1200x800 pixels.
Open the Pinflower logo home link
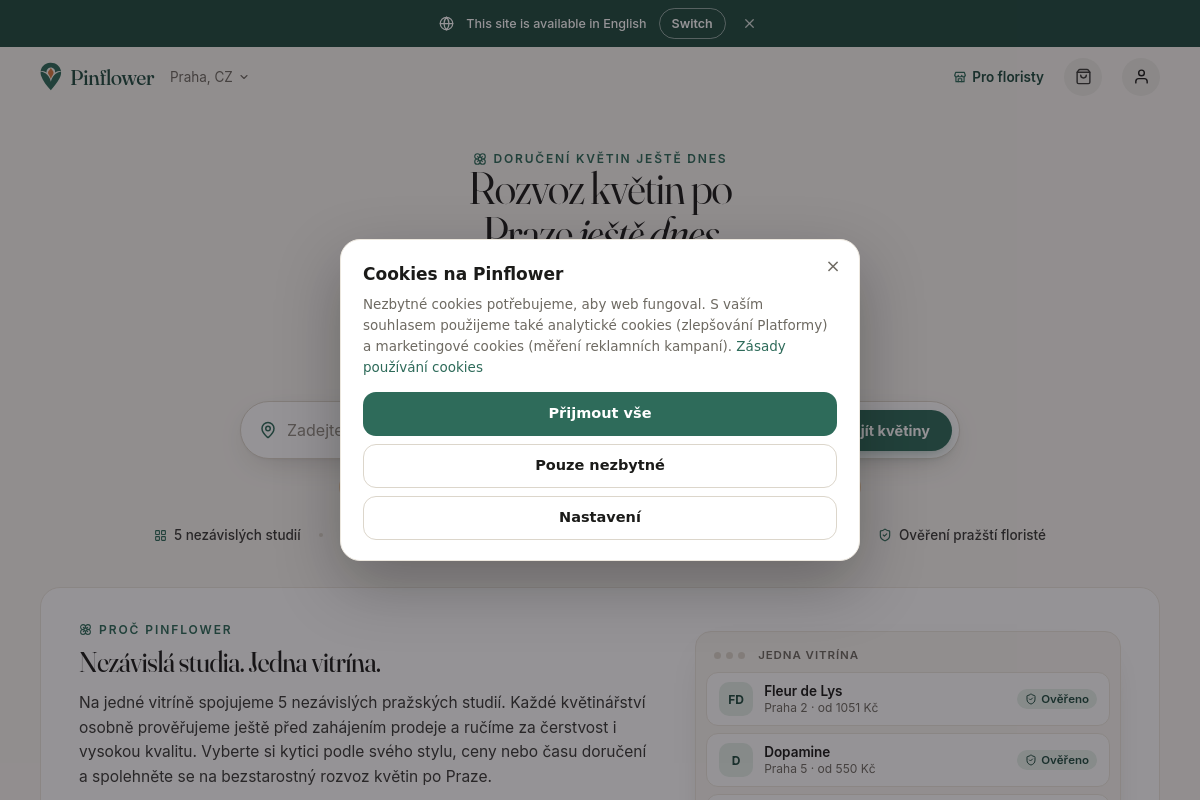click(97, 77)
